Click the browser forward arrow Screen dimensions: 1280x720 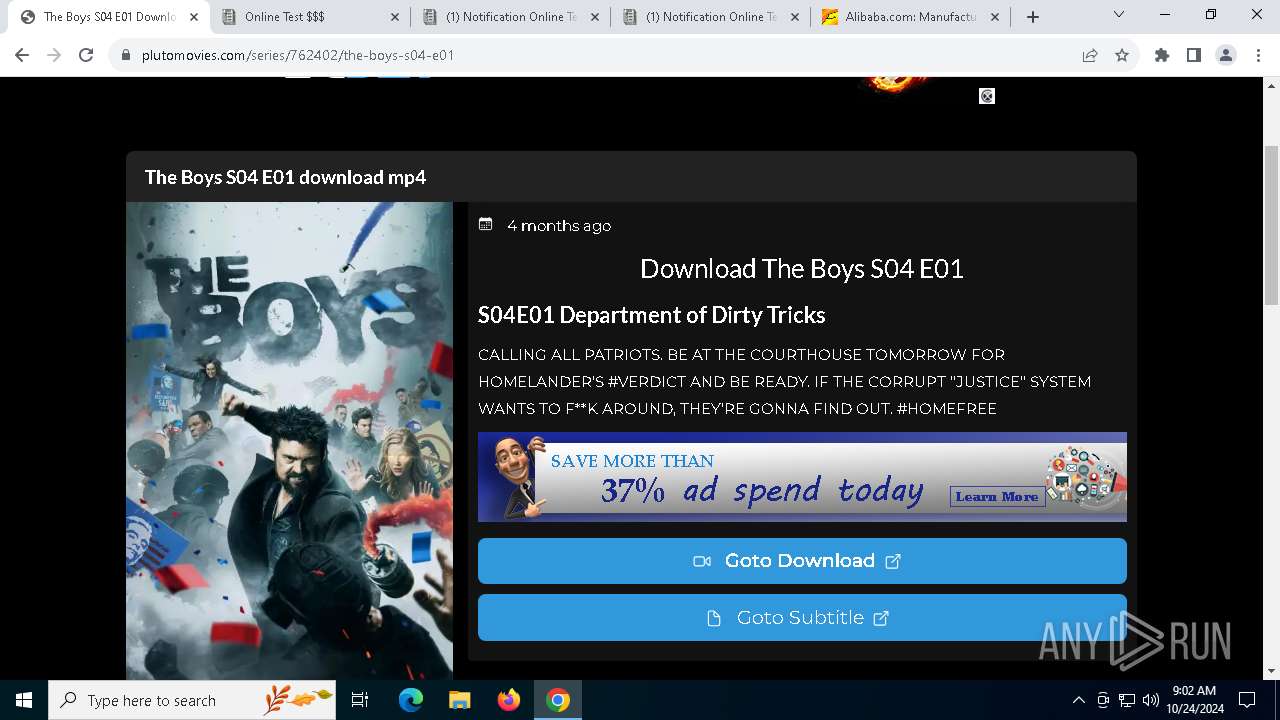coord(54,55)
